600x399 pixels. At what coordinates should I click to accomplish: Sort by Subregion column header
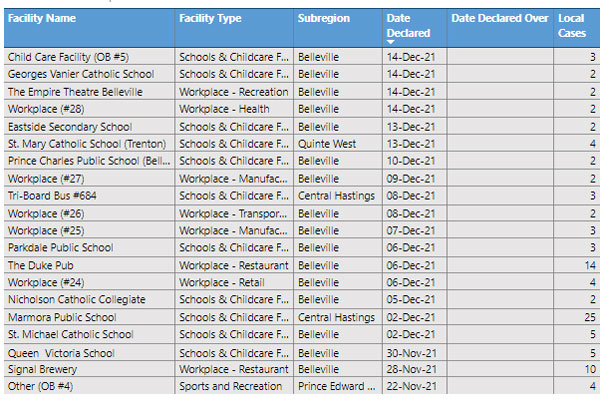(324, 18)
